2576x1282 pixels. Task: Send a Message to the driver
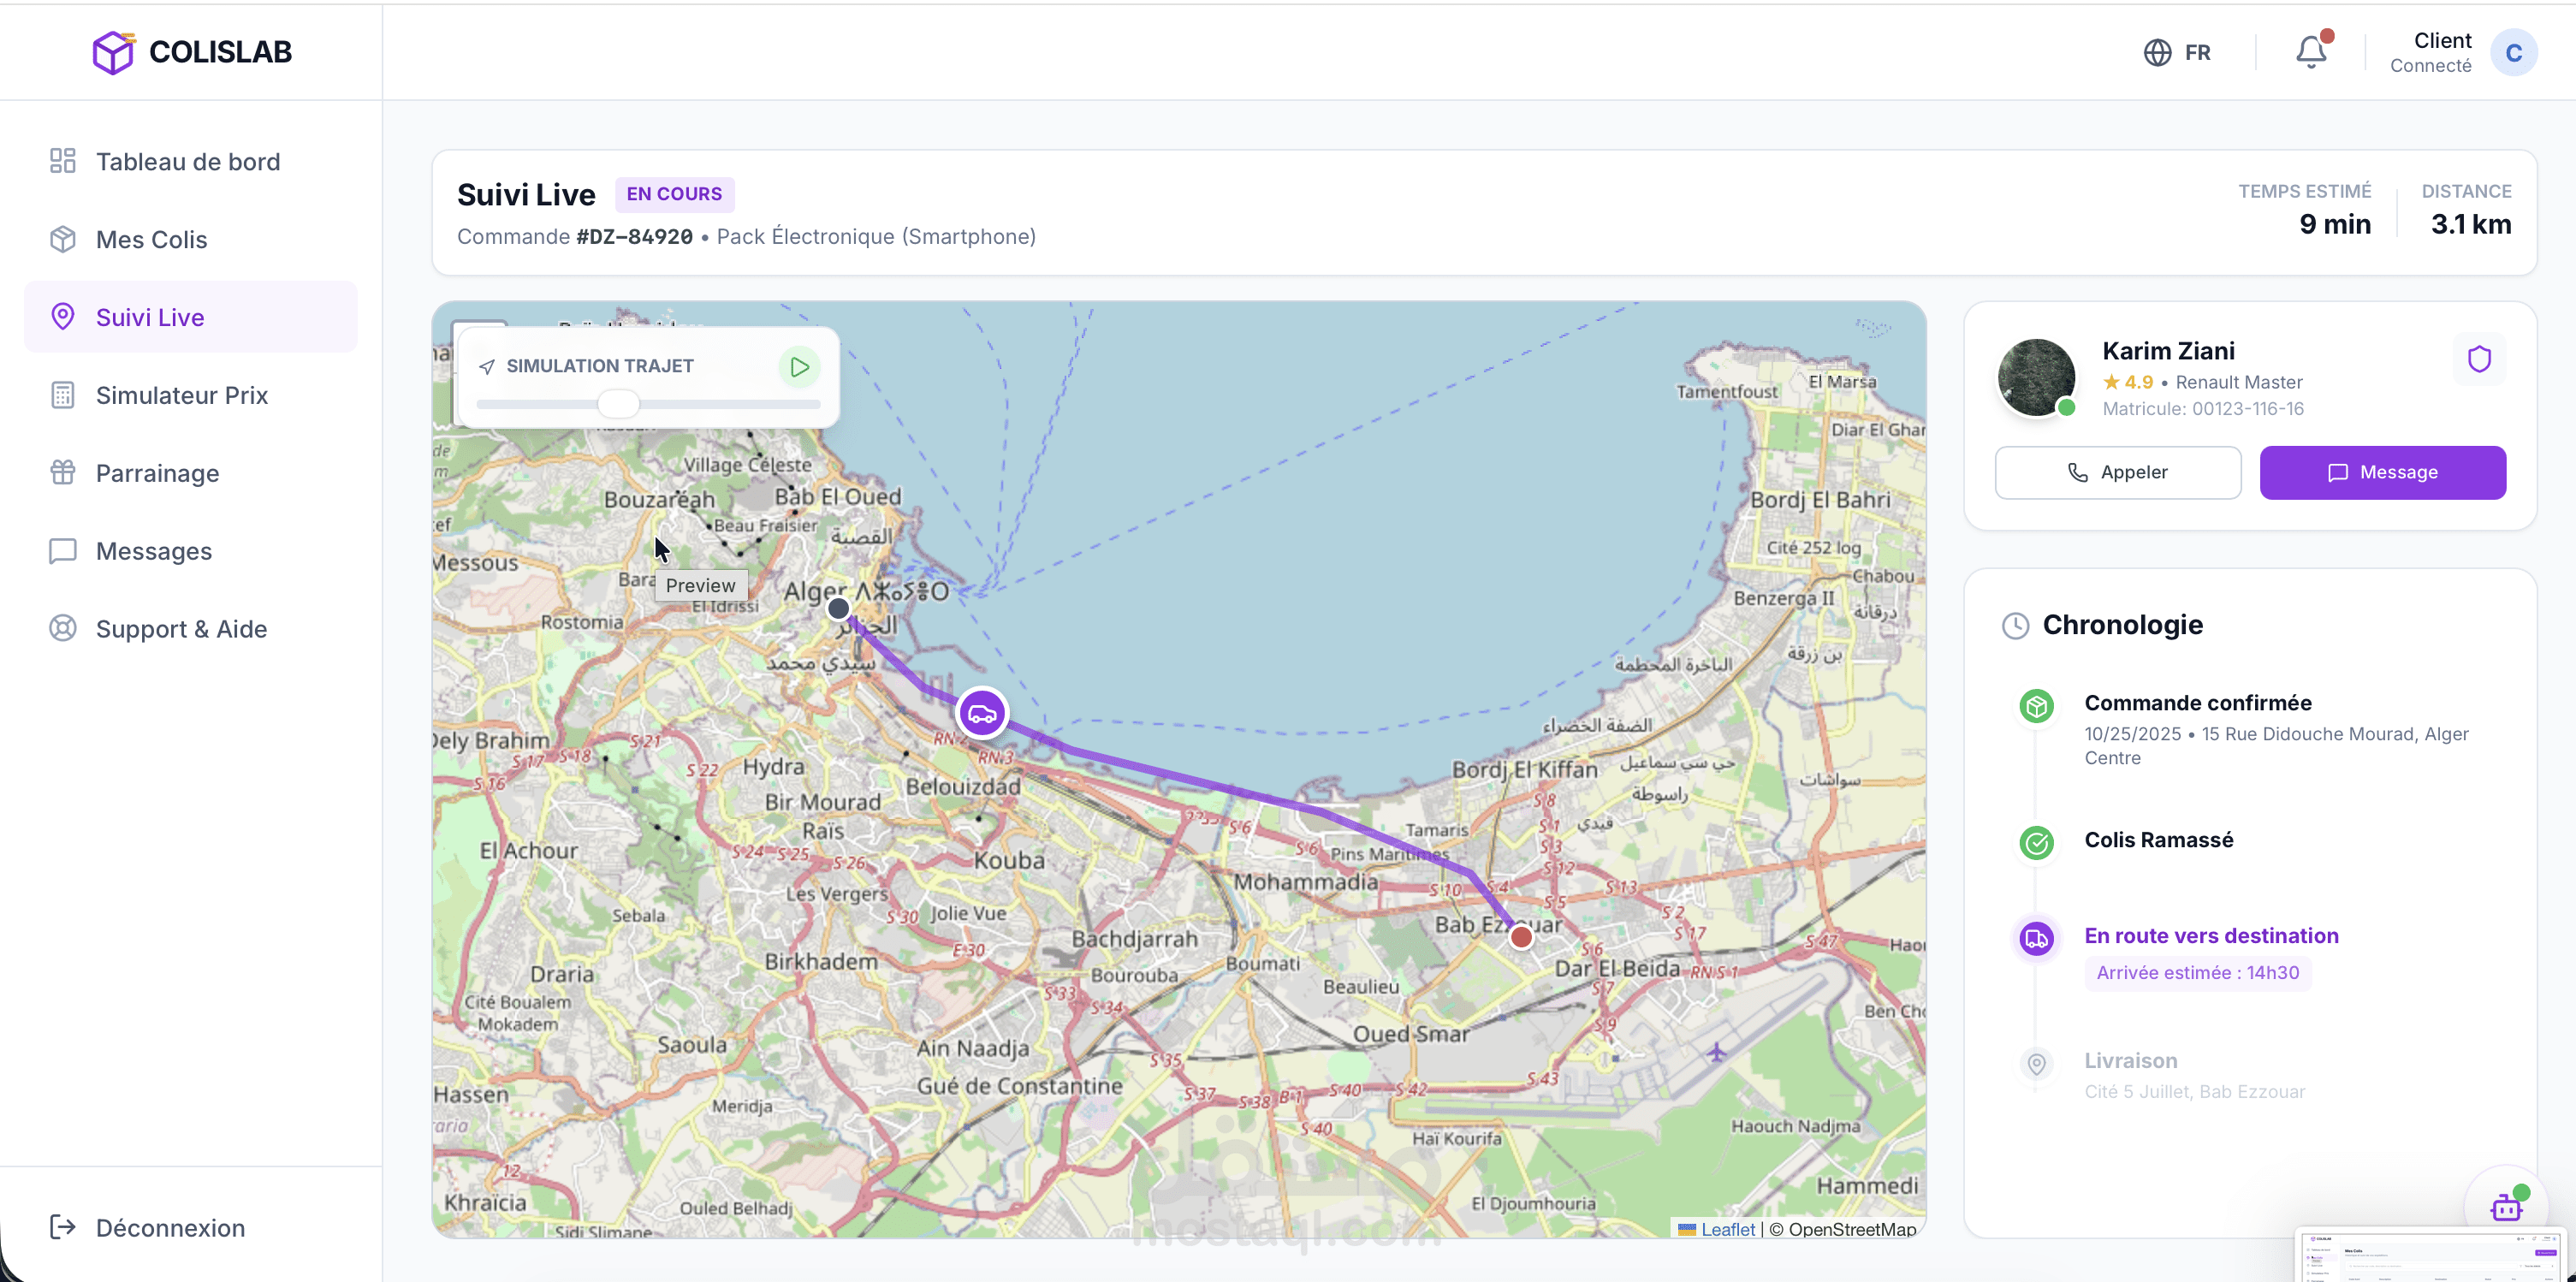[x=2382, y=472]
